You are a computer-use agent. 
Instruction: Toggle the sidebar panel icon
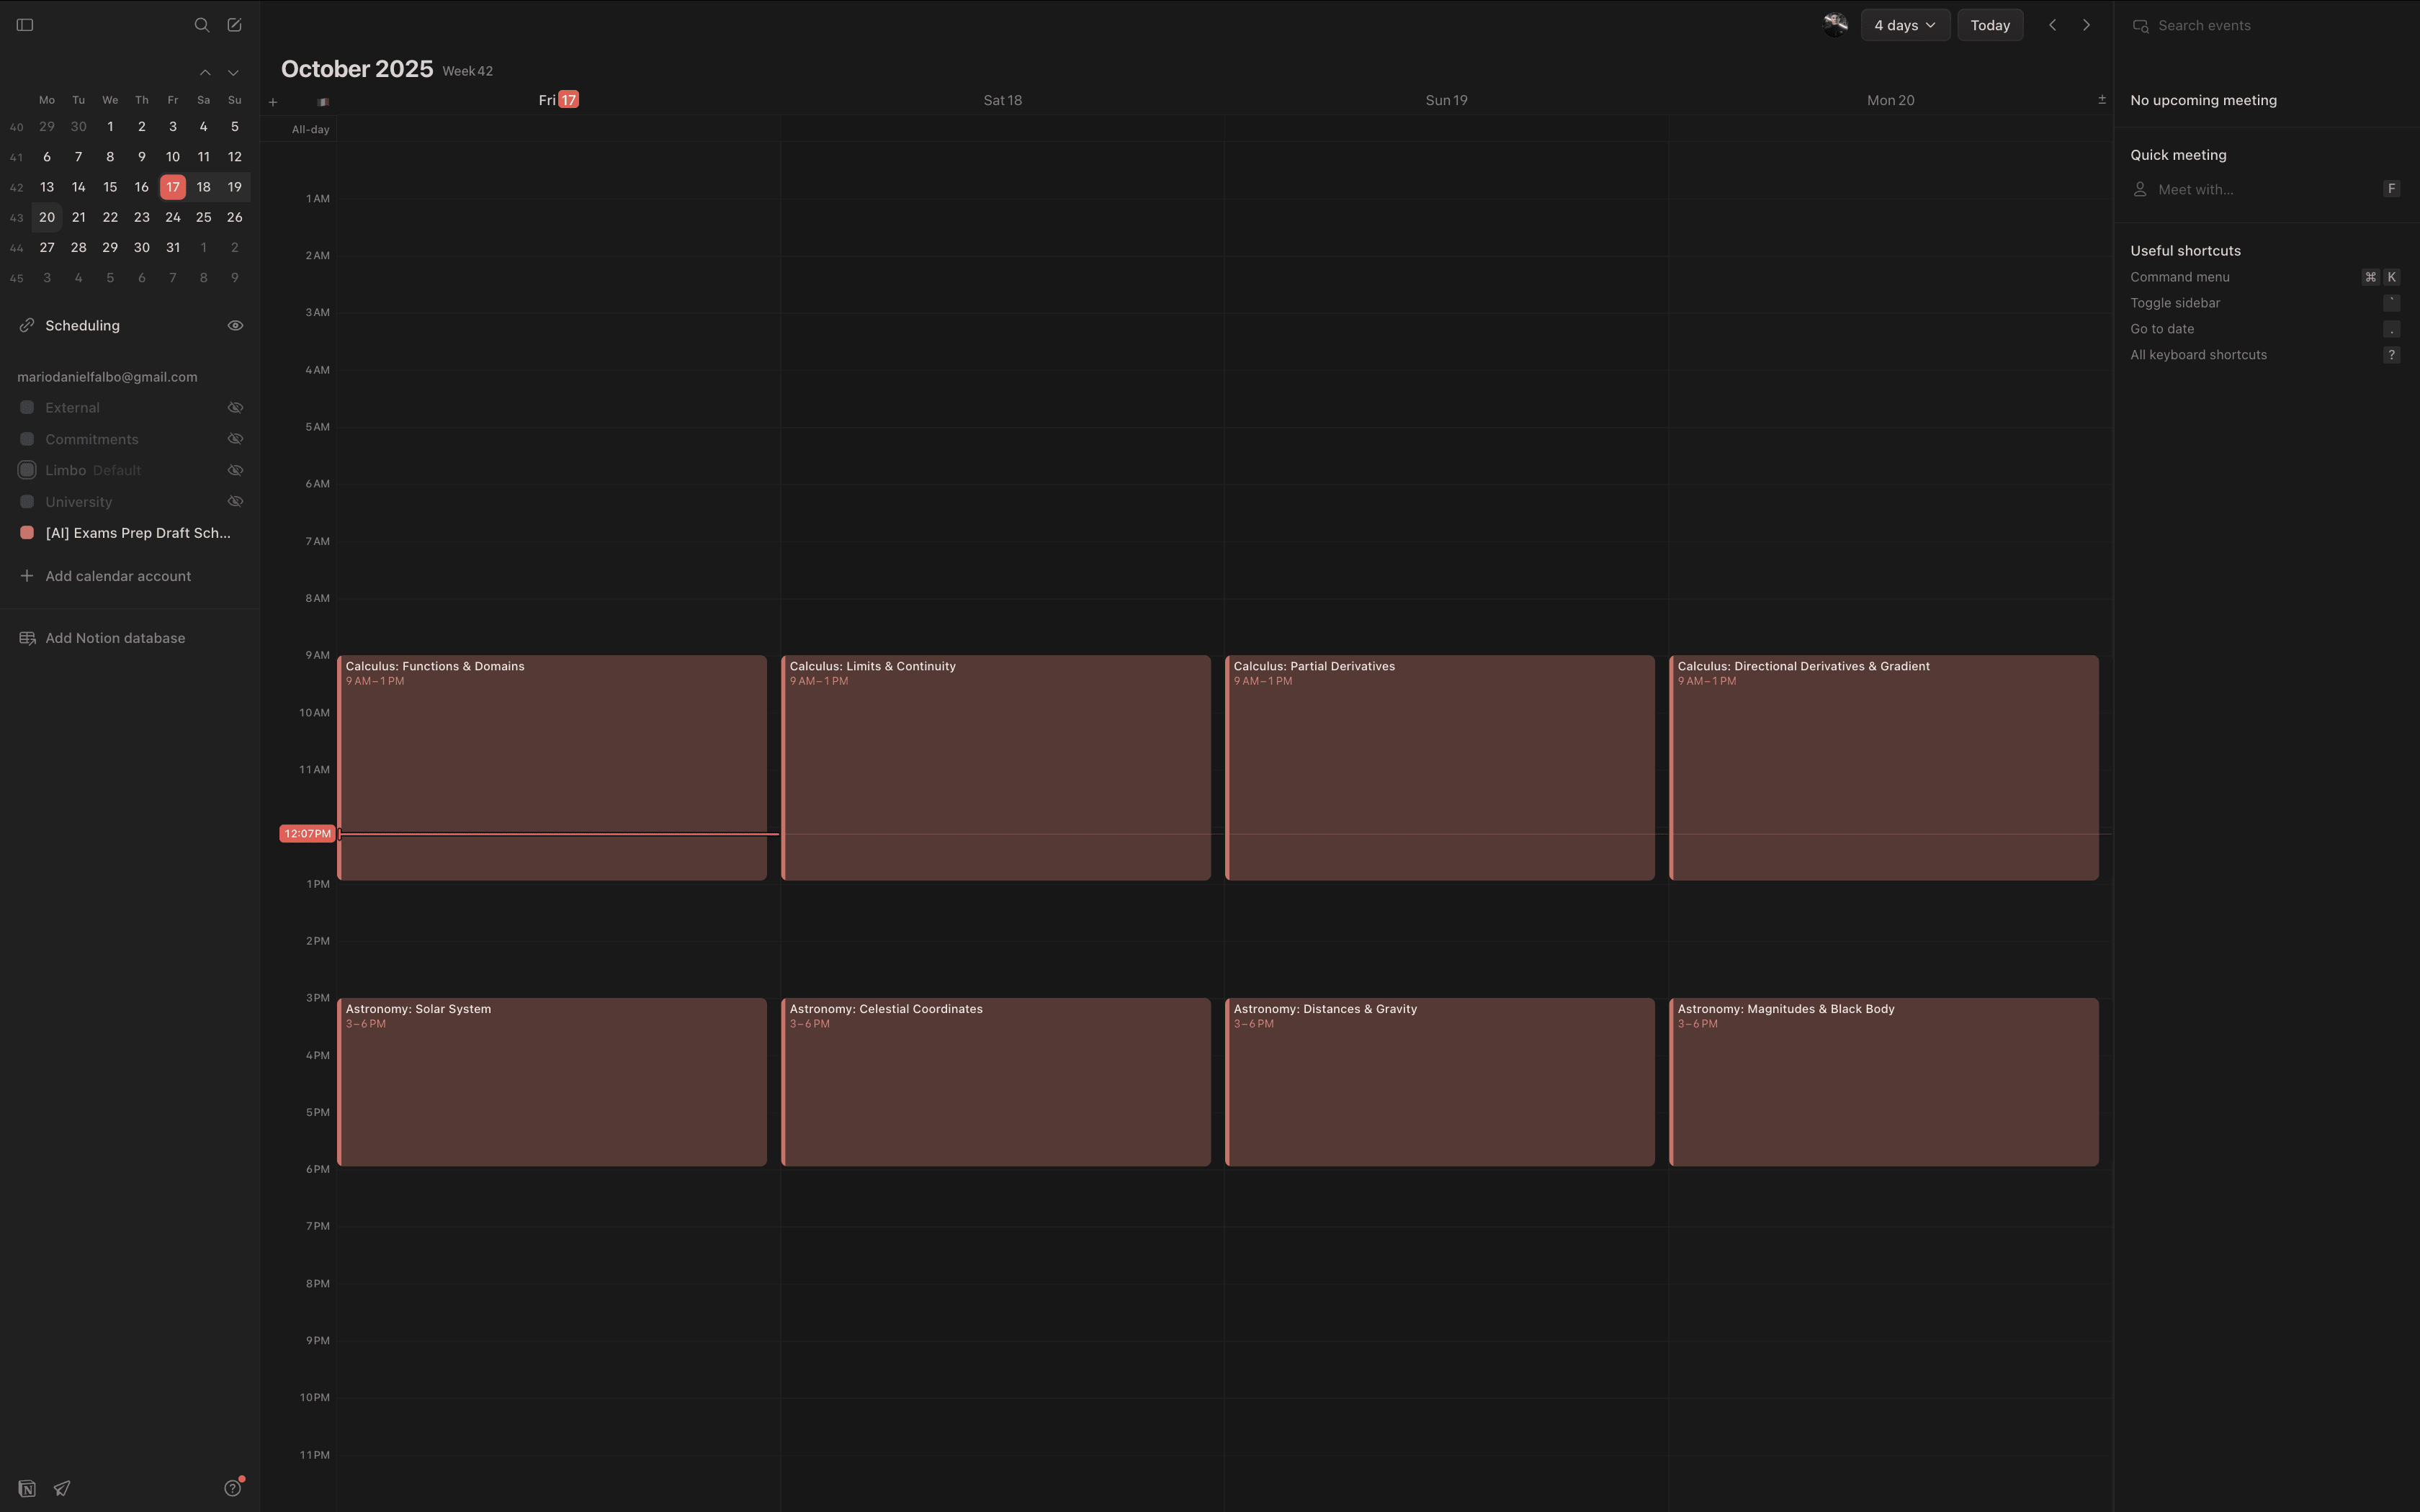25,25
